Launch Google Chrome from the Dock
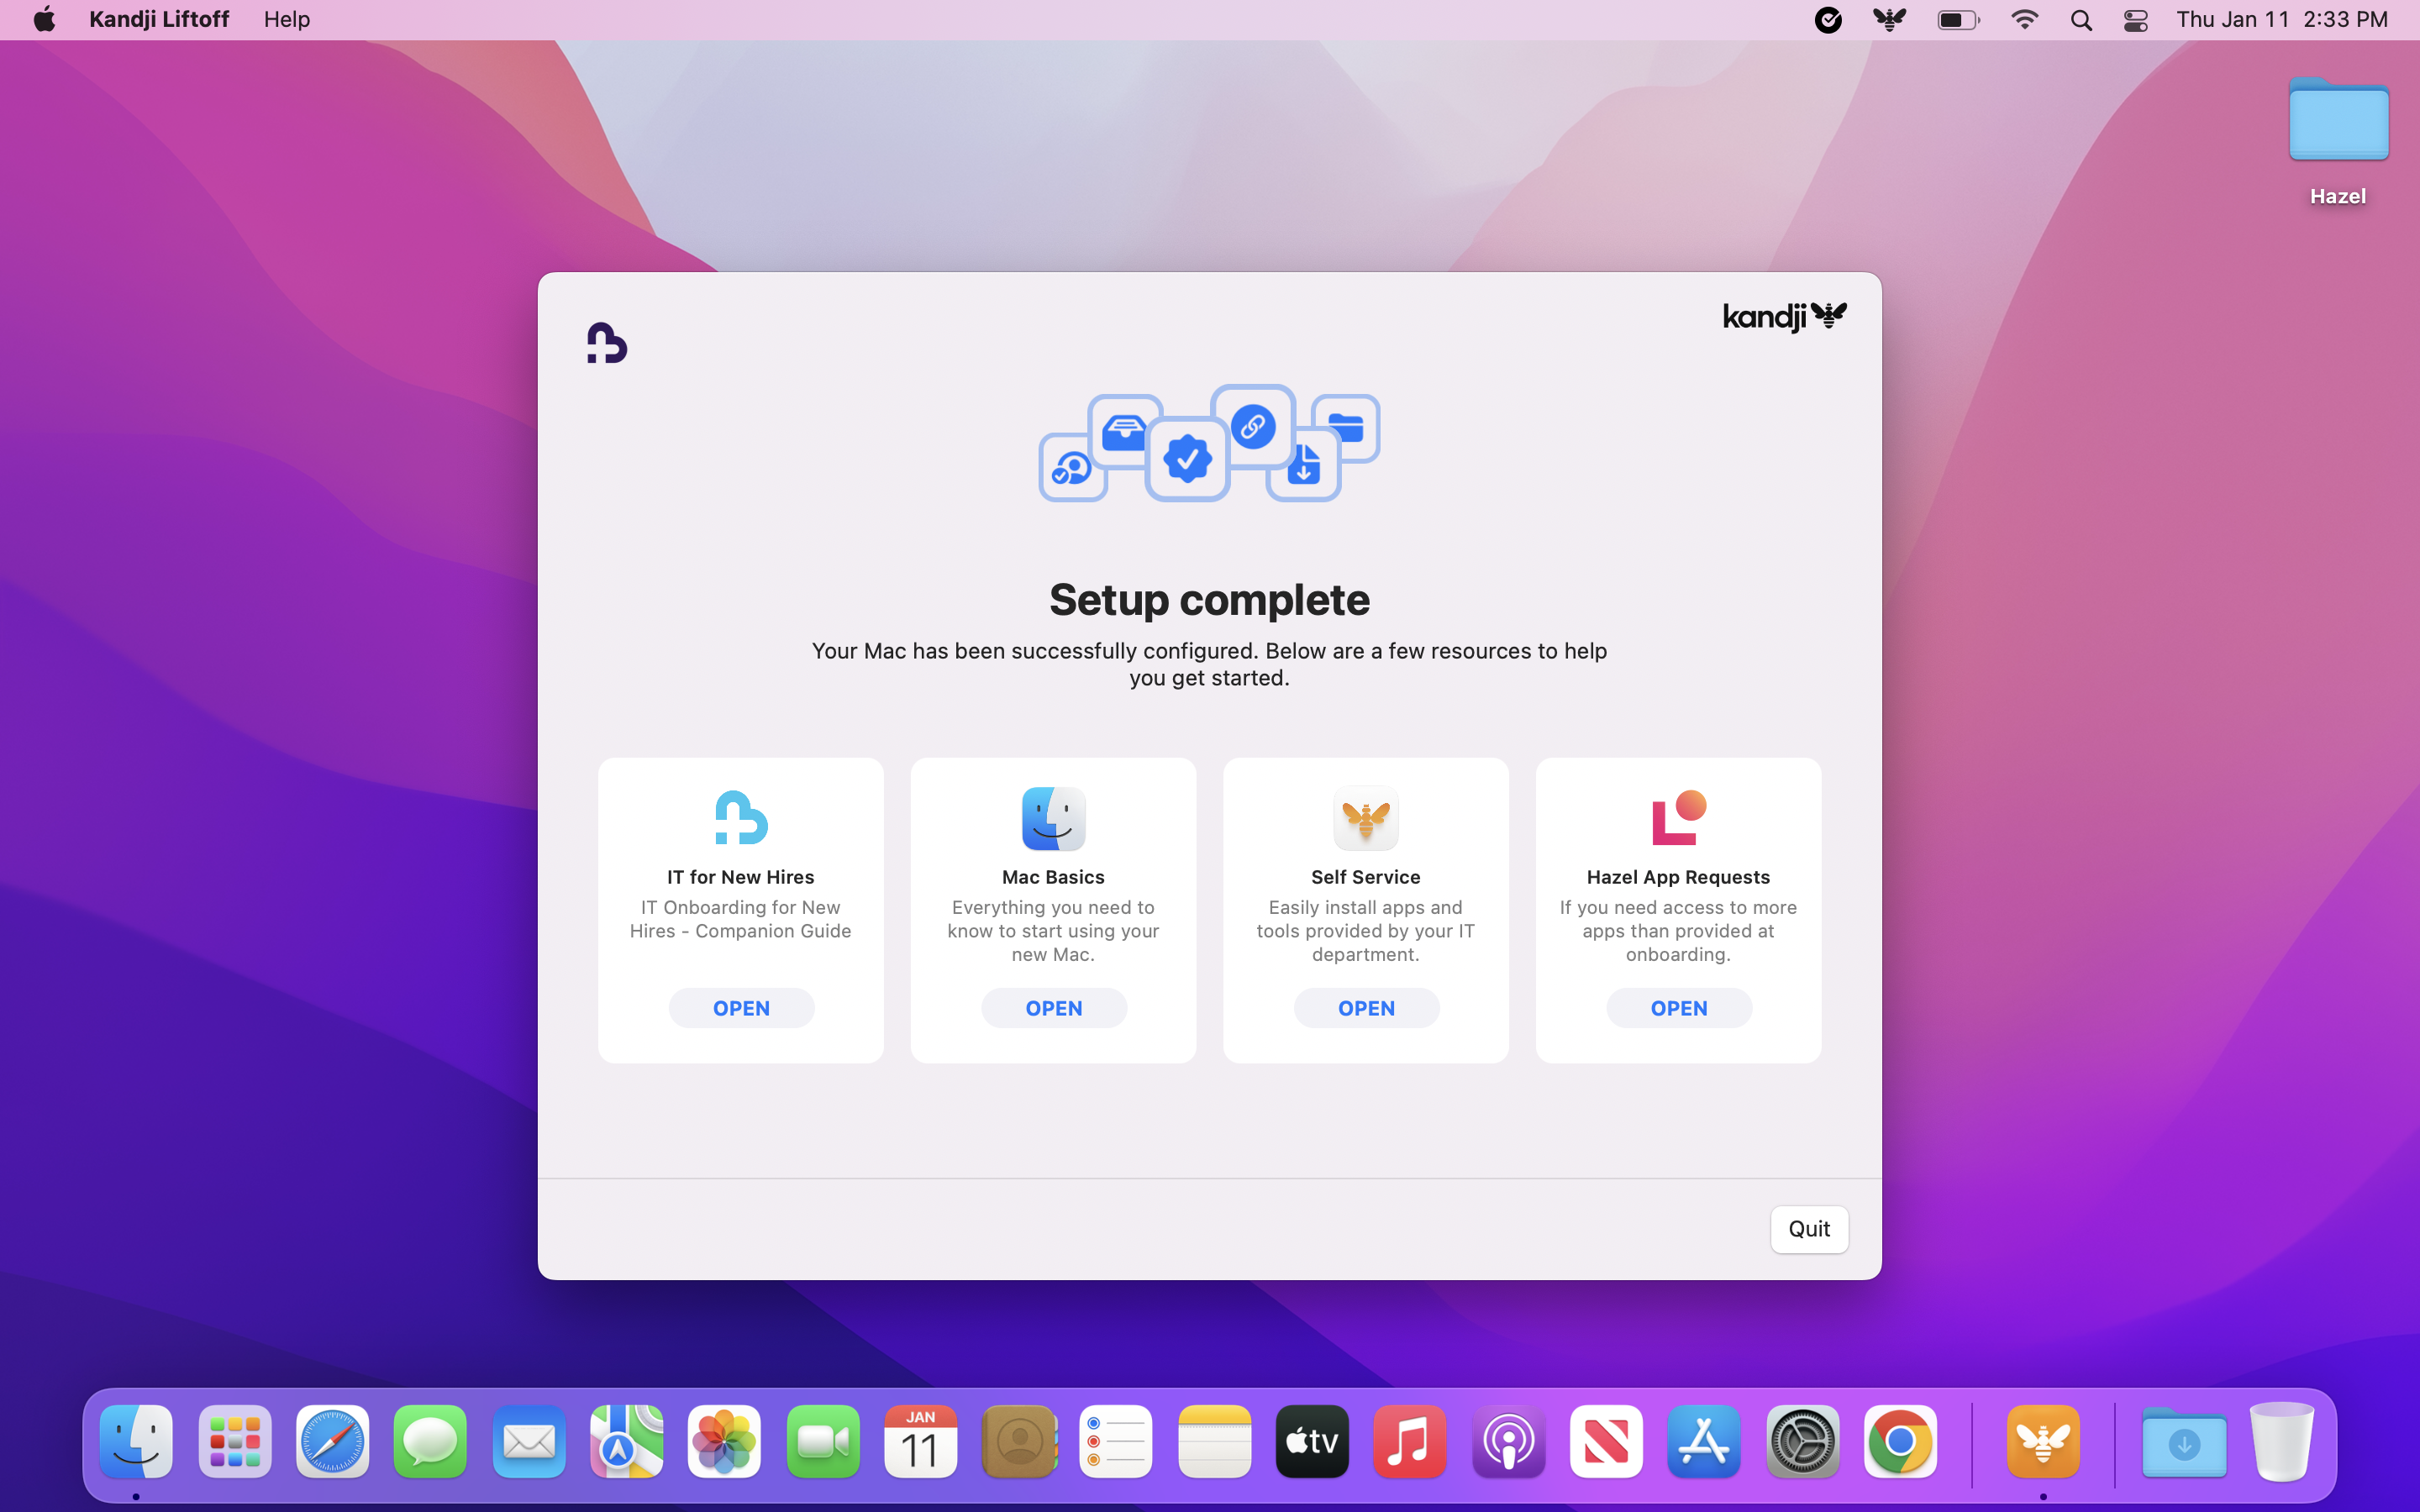 click(1900, 1442)
